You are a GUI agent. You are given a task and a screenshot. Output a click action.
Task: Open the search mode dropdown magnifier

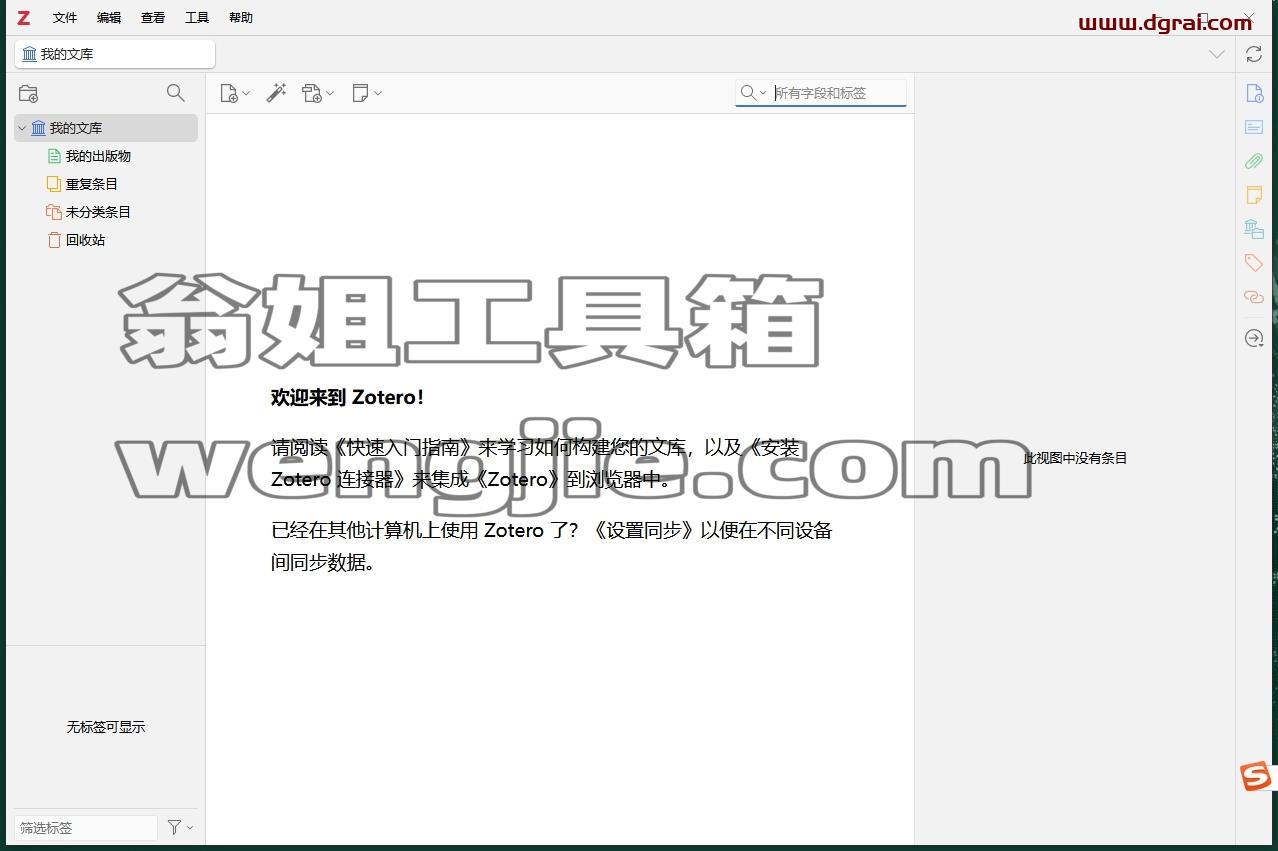pyautogui.click(x=753, y=93)
